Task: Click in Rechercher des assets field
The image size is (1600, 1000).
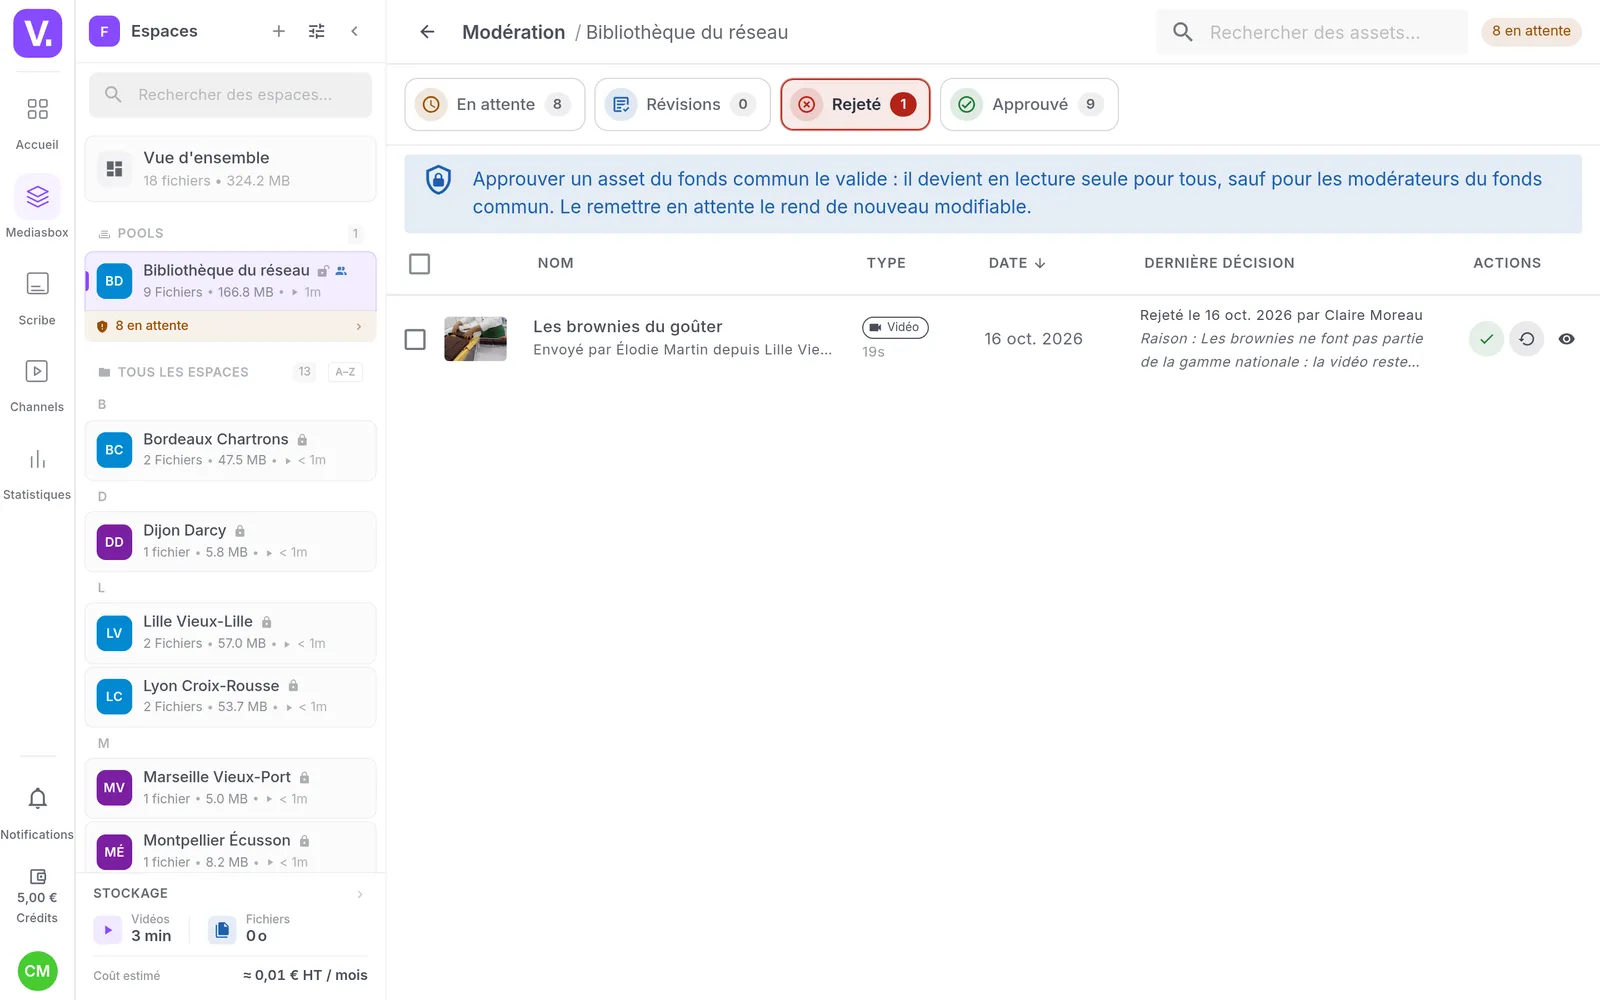Action: click(1312, 32)
